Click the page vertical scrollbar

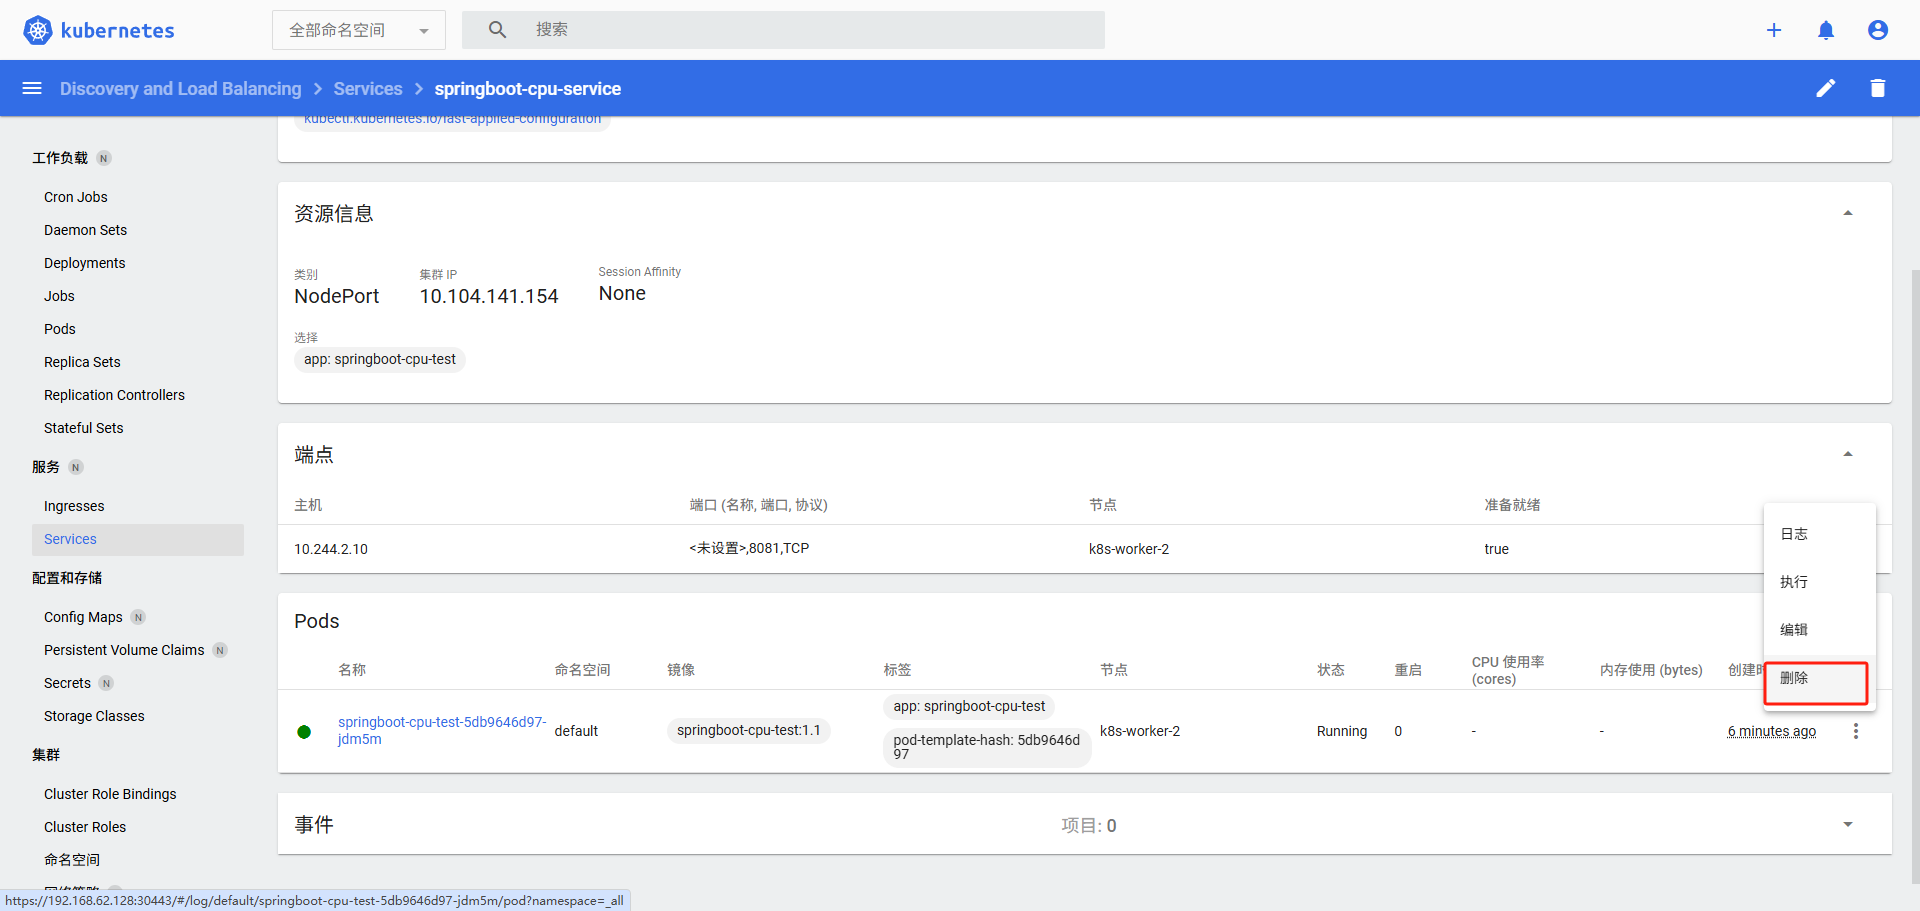tap(1915, 575)
